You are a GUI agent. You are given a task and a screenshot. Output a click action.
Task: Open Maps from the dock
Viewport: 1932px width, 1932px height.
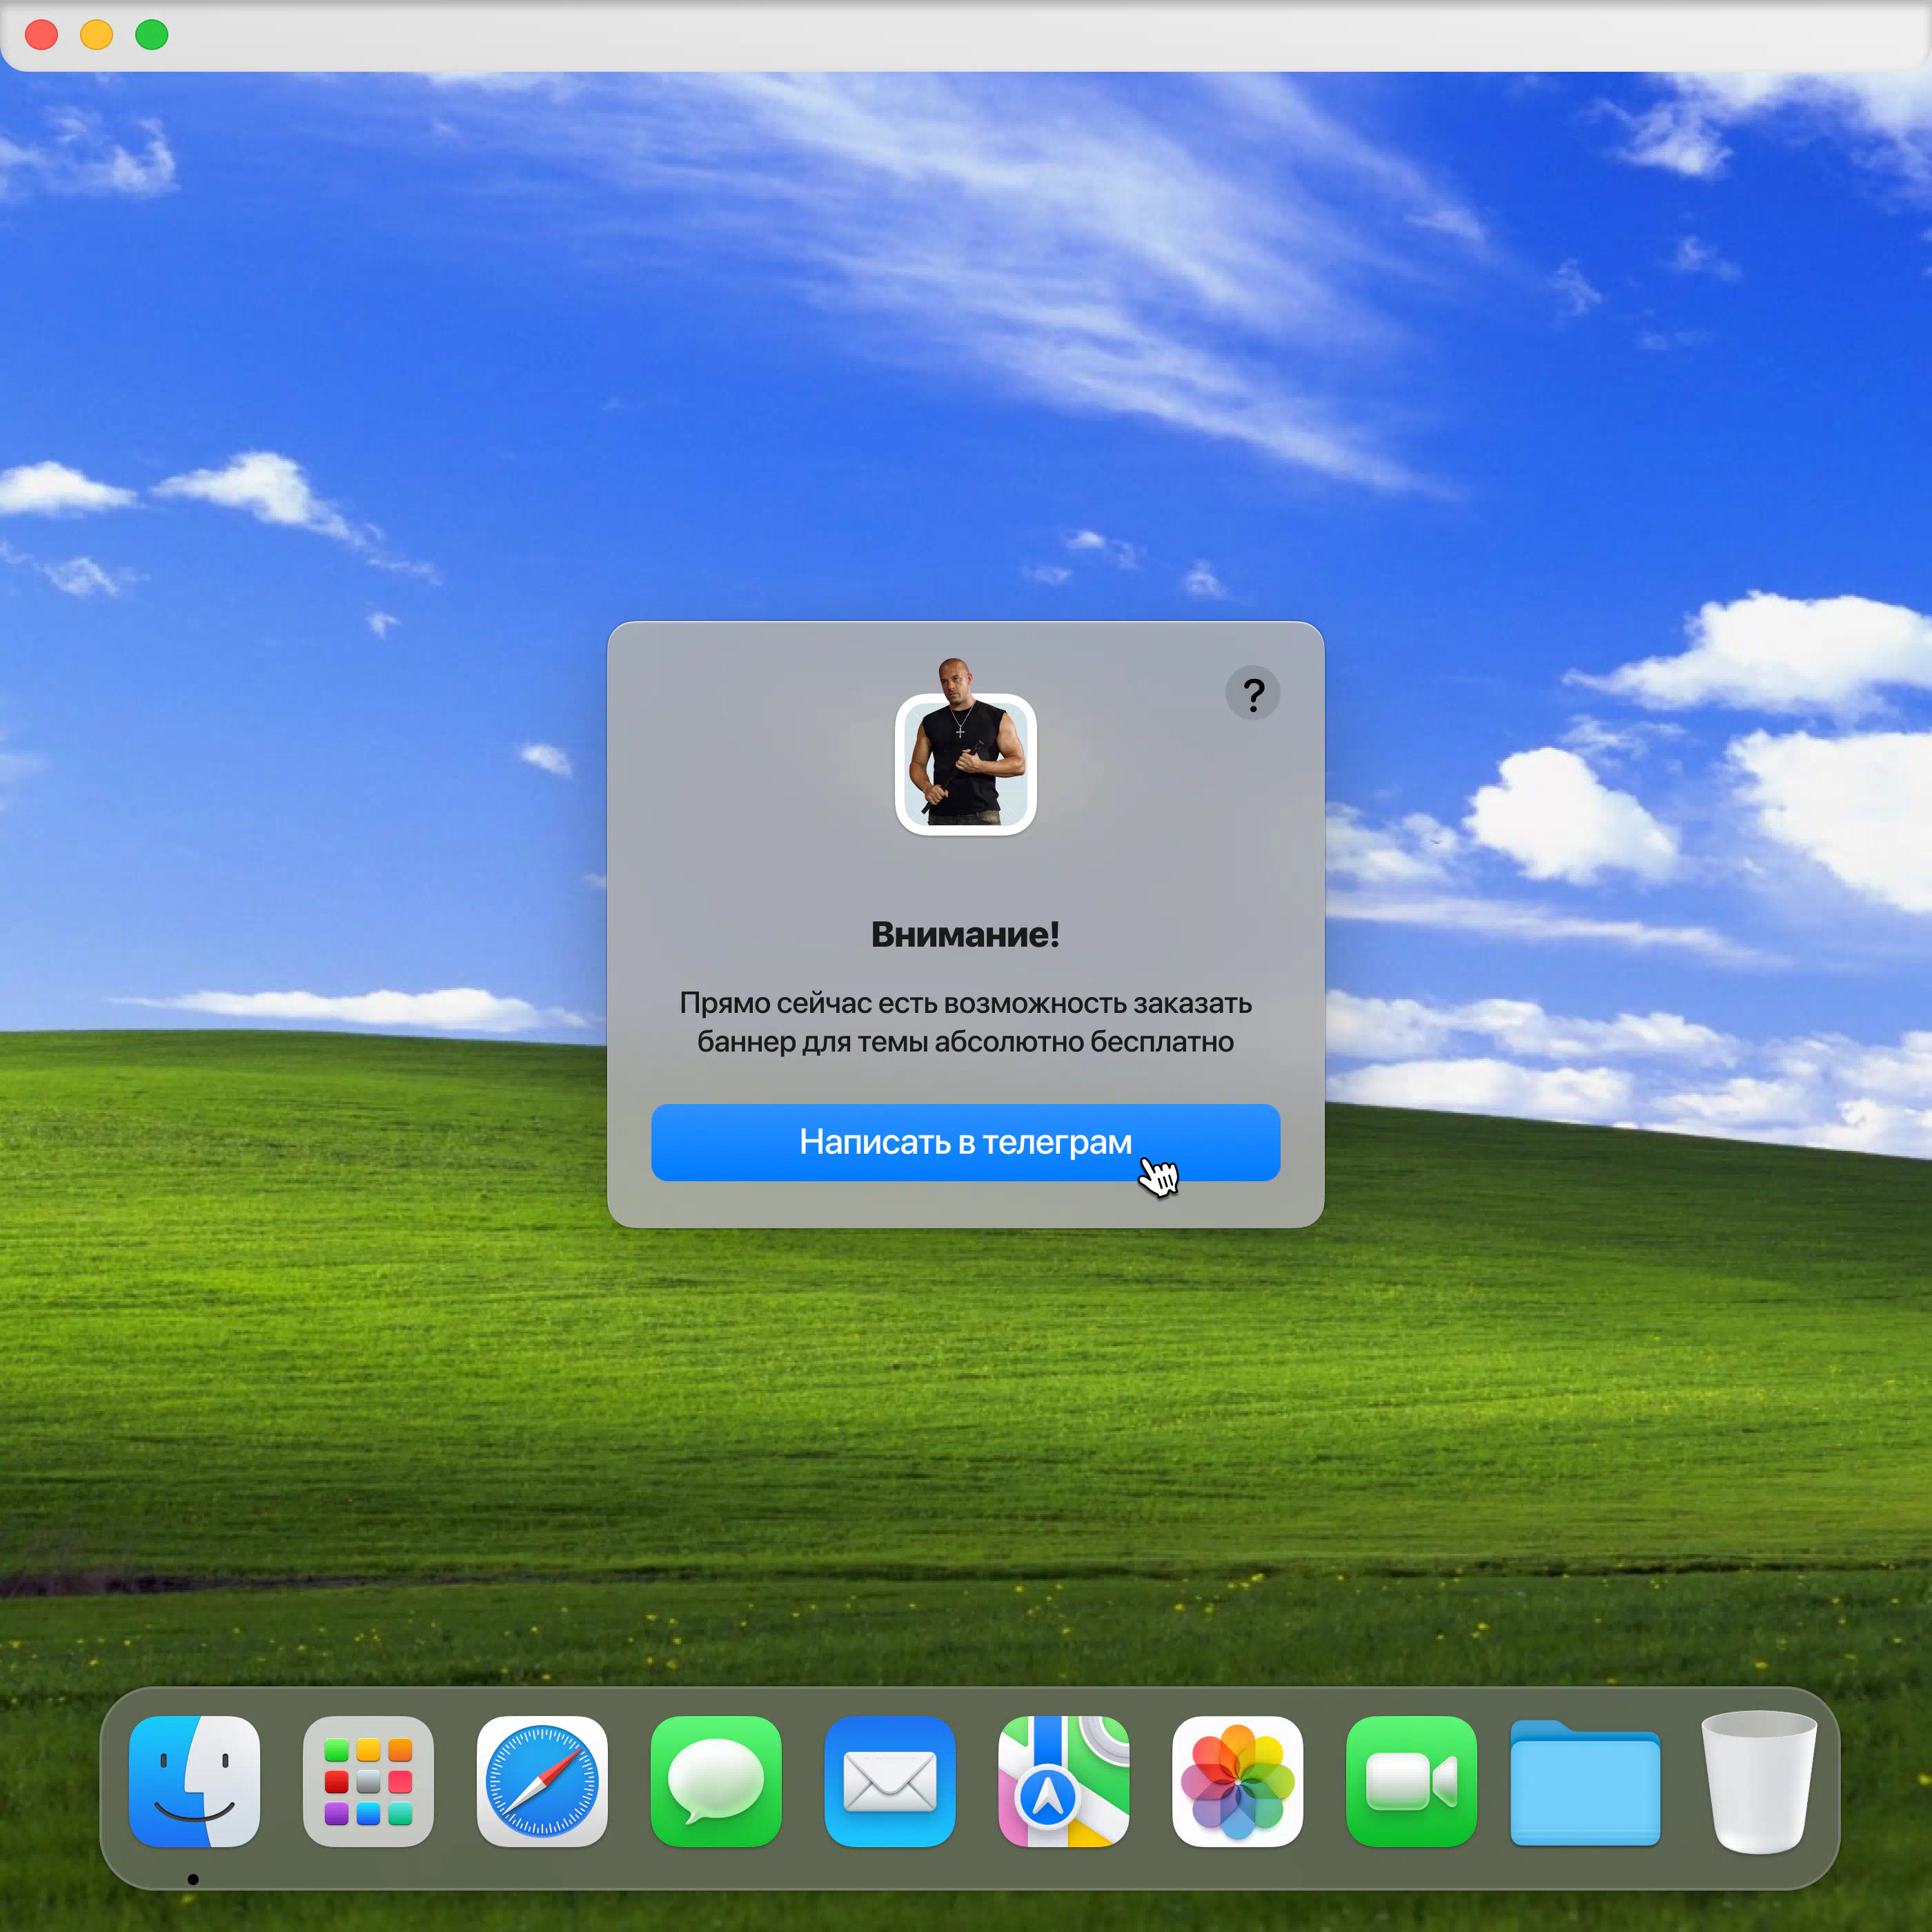(x=1064, y=1781)
